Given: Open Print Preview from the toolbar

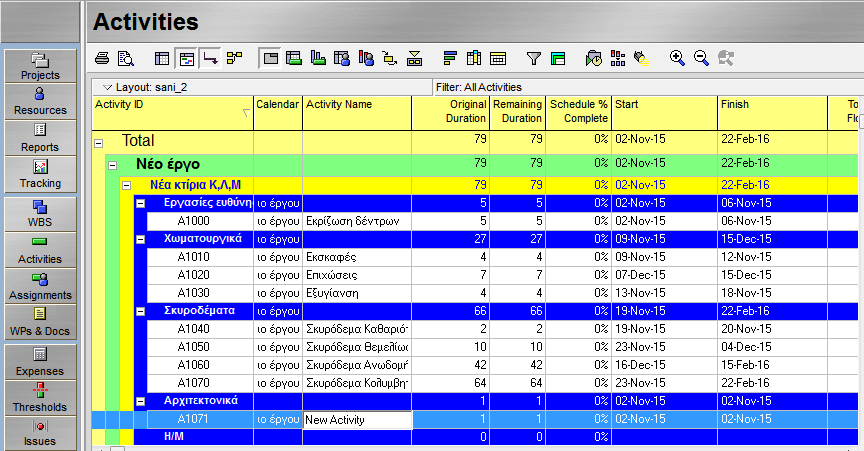Looking at the screenshot, I should pos(126,58).
